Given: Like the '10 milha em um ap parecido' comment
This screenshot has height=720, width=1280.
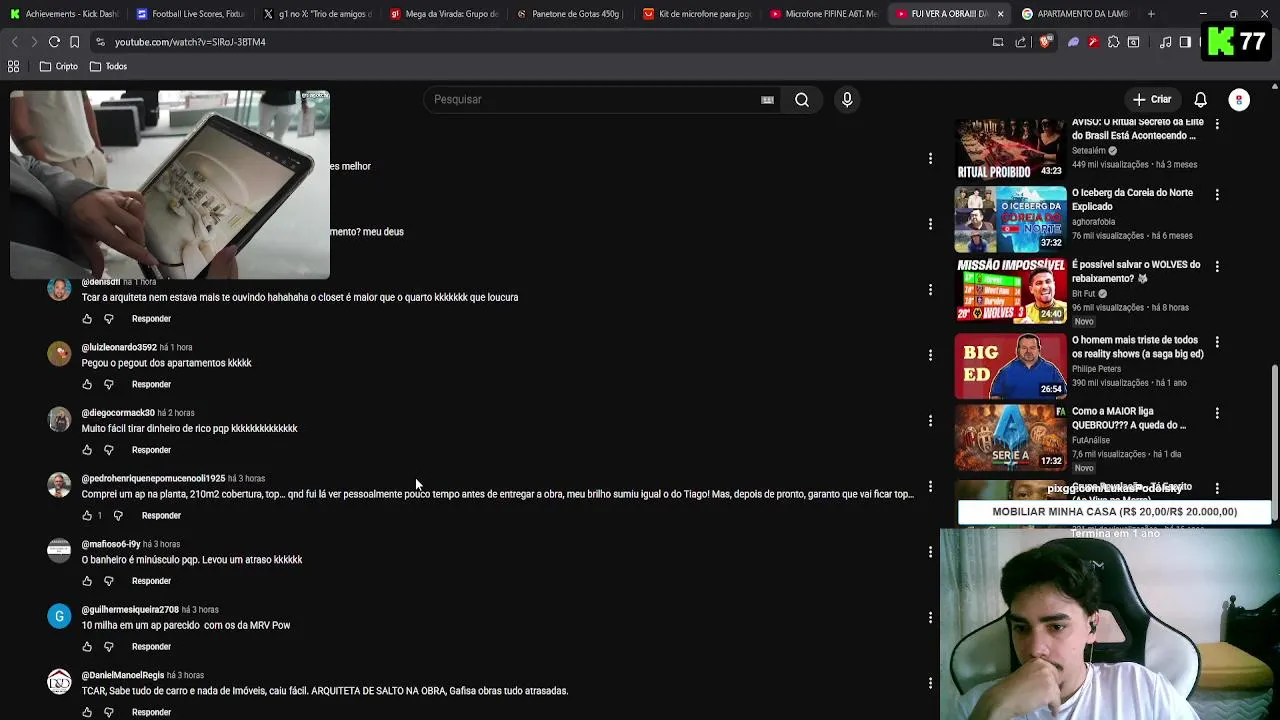Looking at the screenshot, I should pos(87,647).
